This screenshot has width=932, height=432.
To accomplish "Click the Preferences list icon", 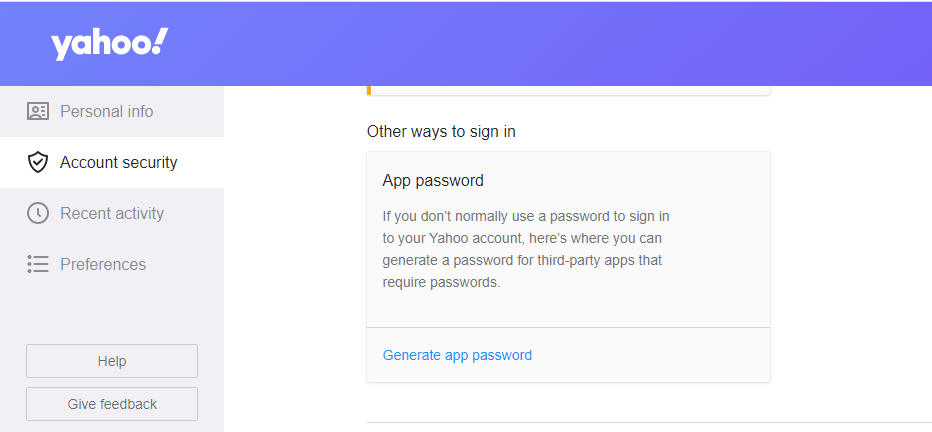I will click(x=38, y=264).
